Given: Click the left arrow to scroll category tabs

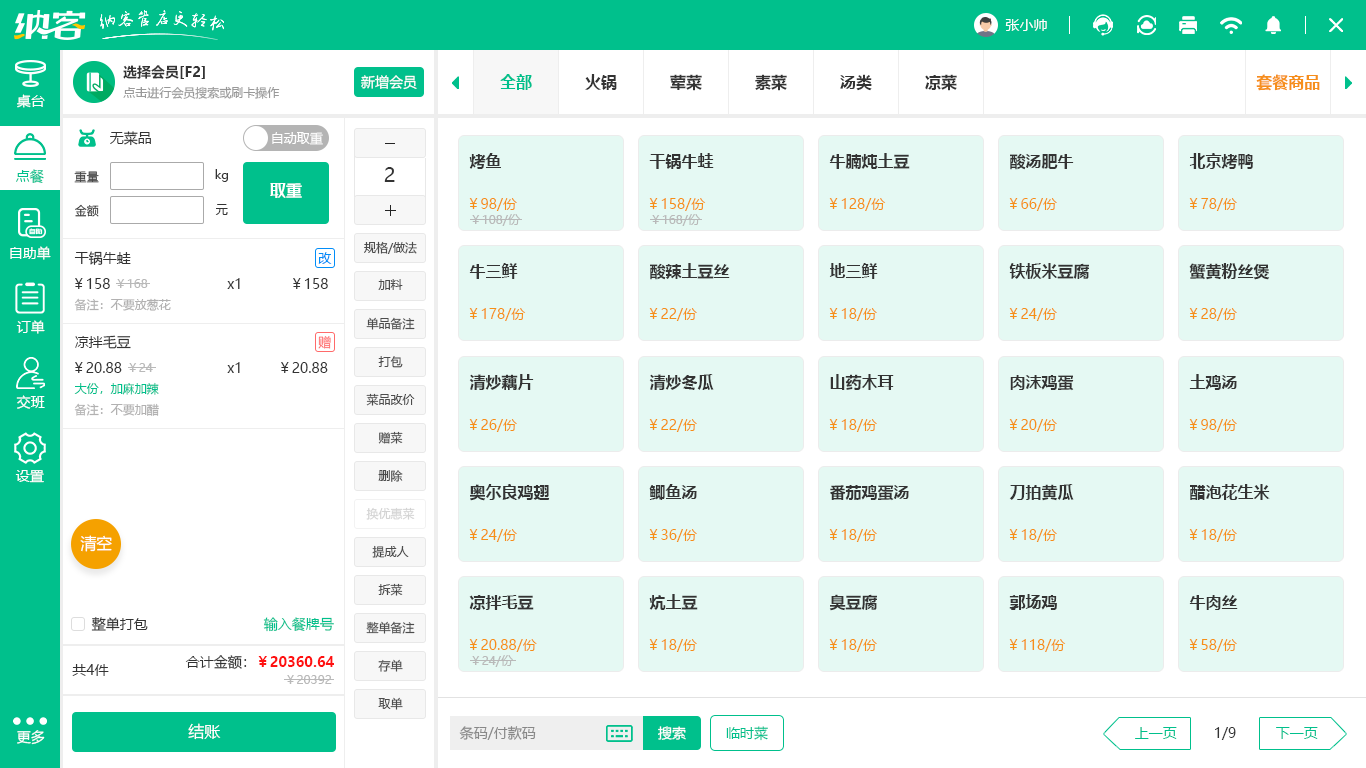Looking at the screenshot, I should click(455, 82).
